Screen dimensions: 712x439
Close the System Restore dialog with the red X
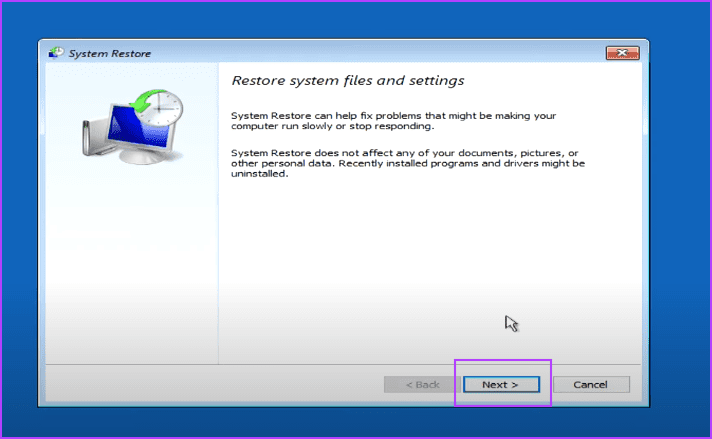[622, 53]
